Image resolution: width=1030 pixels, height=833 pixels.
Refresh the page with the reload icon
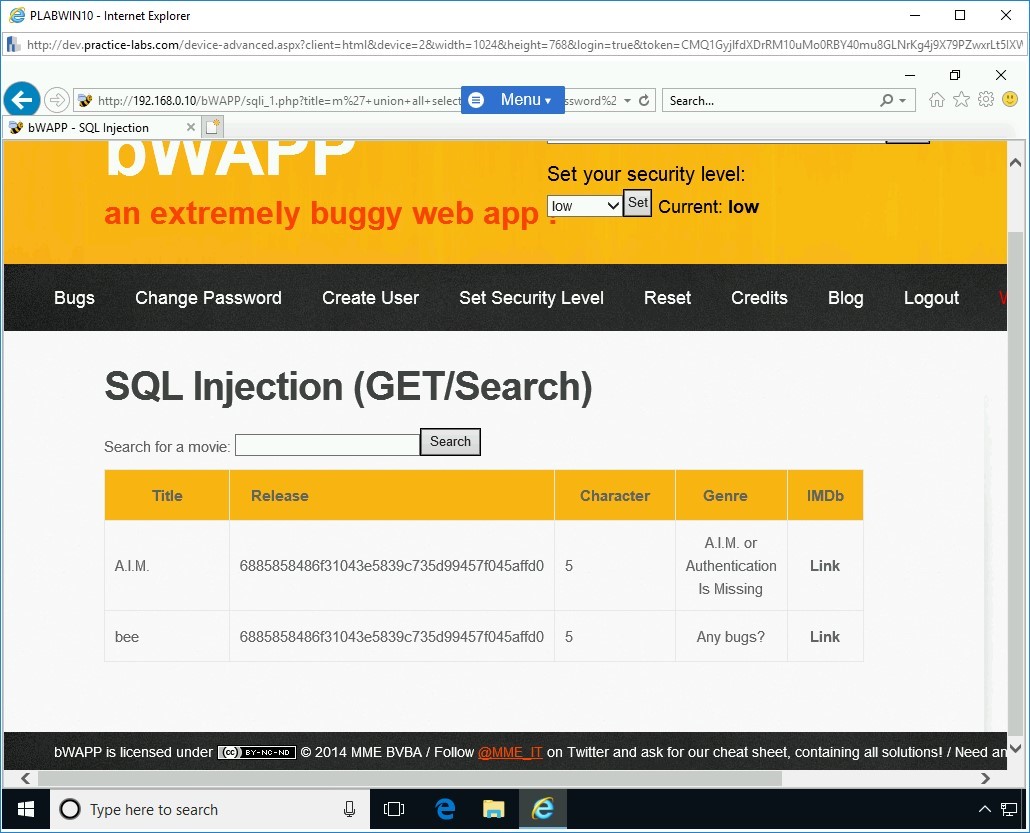pos(644,101)
